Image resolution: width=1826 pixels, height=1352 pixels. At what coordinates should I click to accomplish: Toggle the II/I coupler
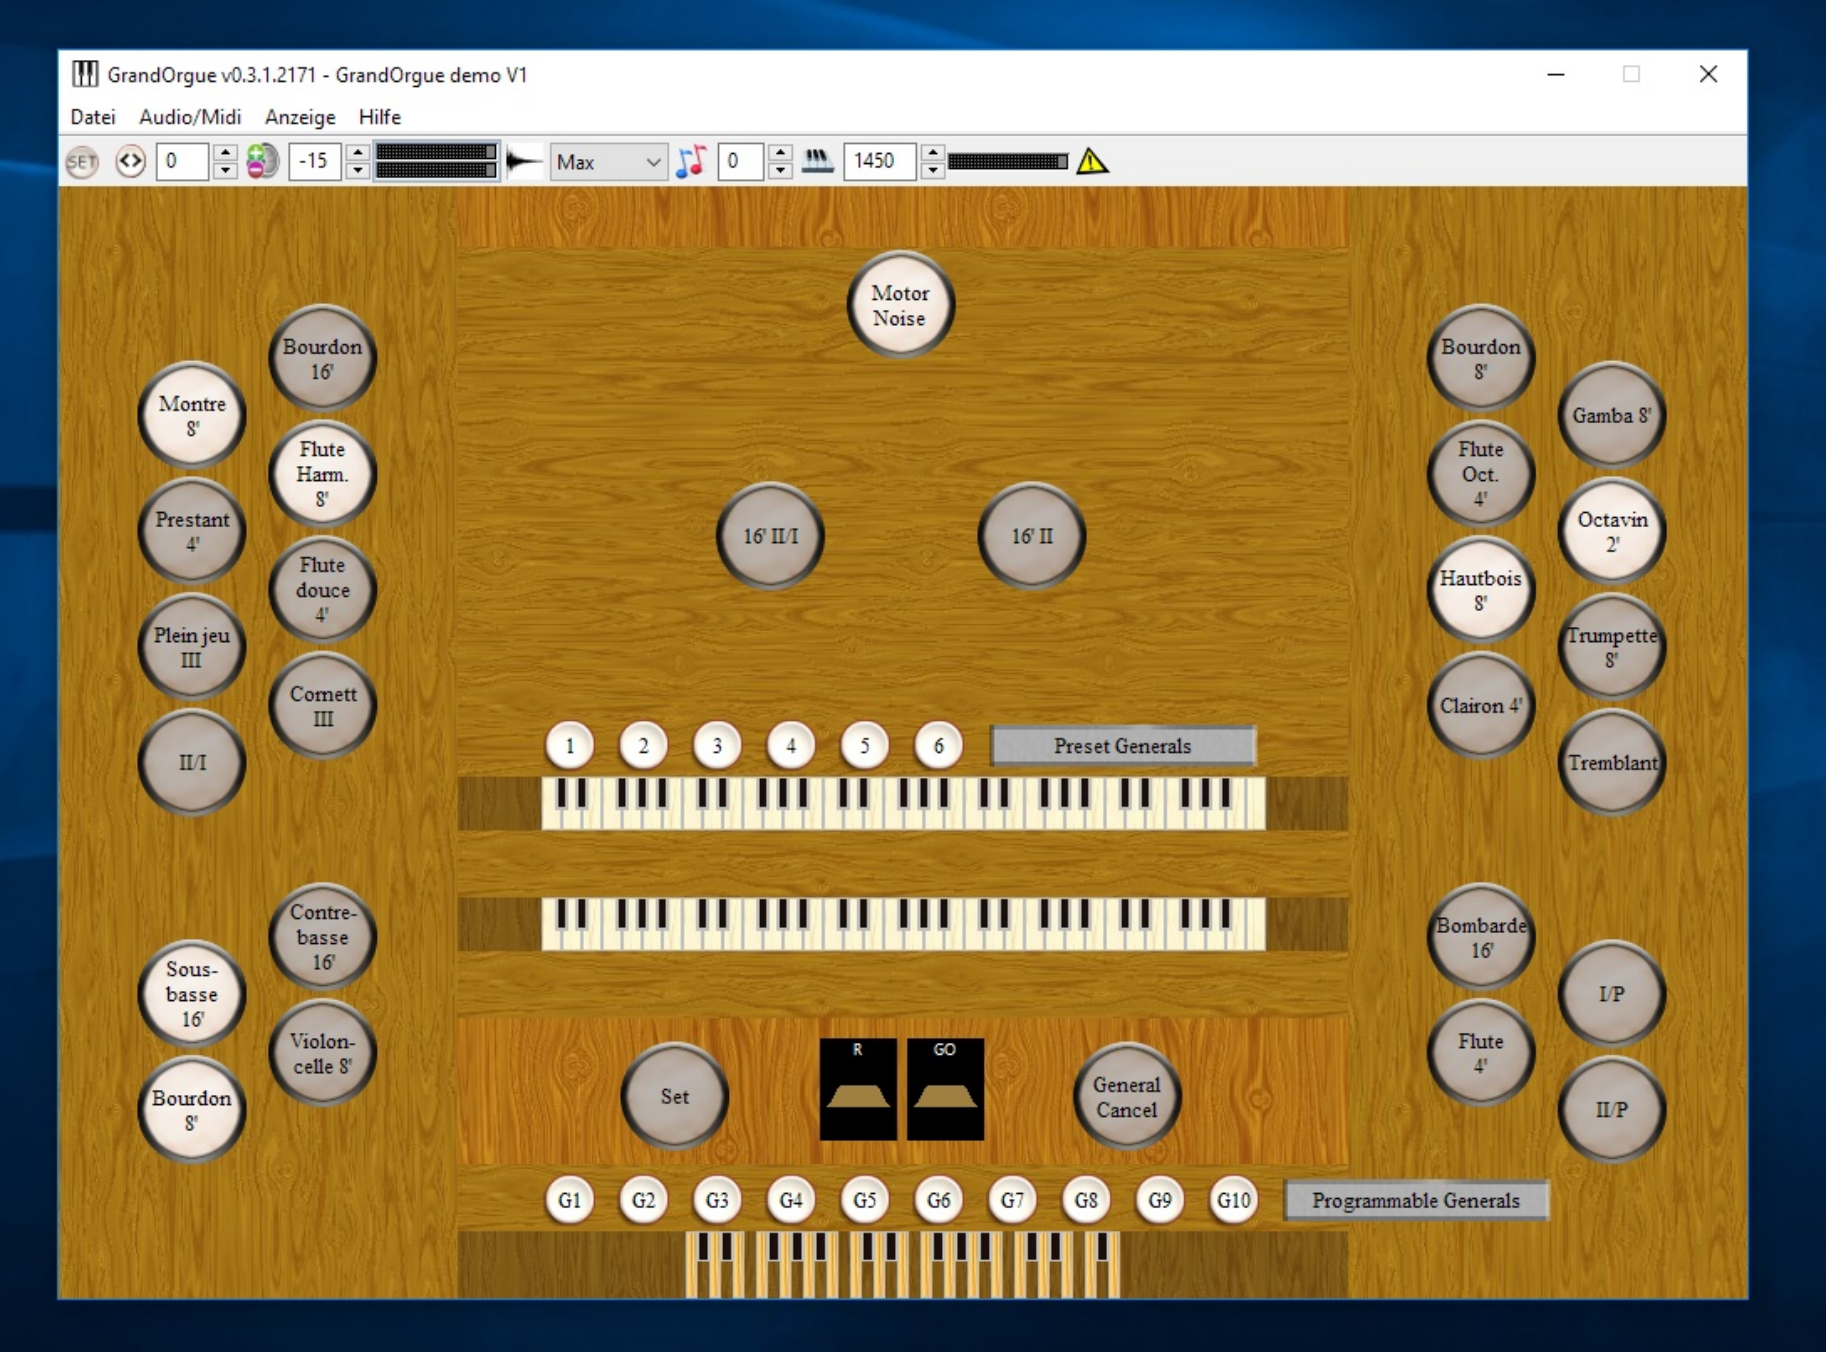(x=192, y=762)
